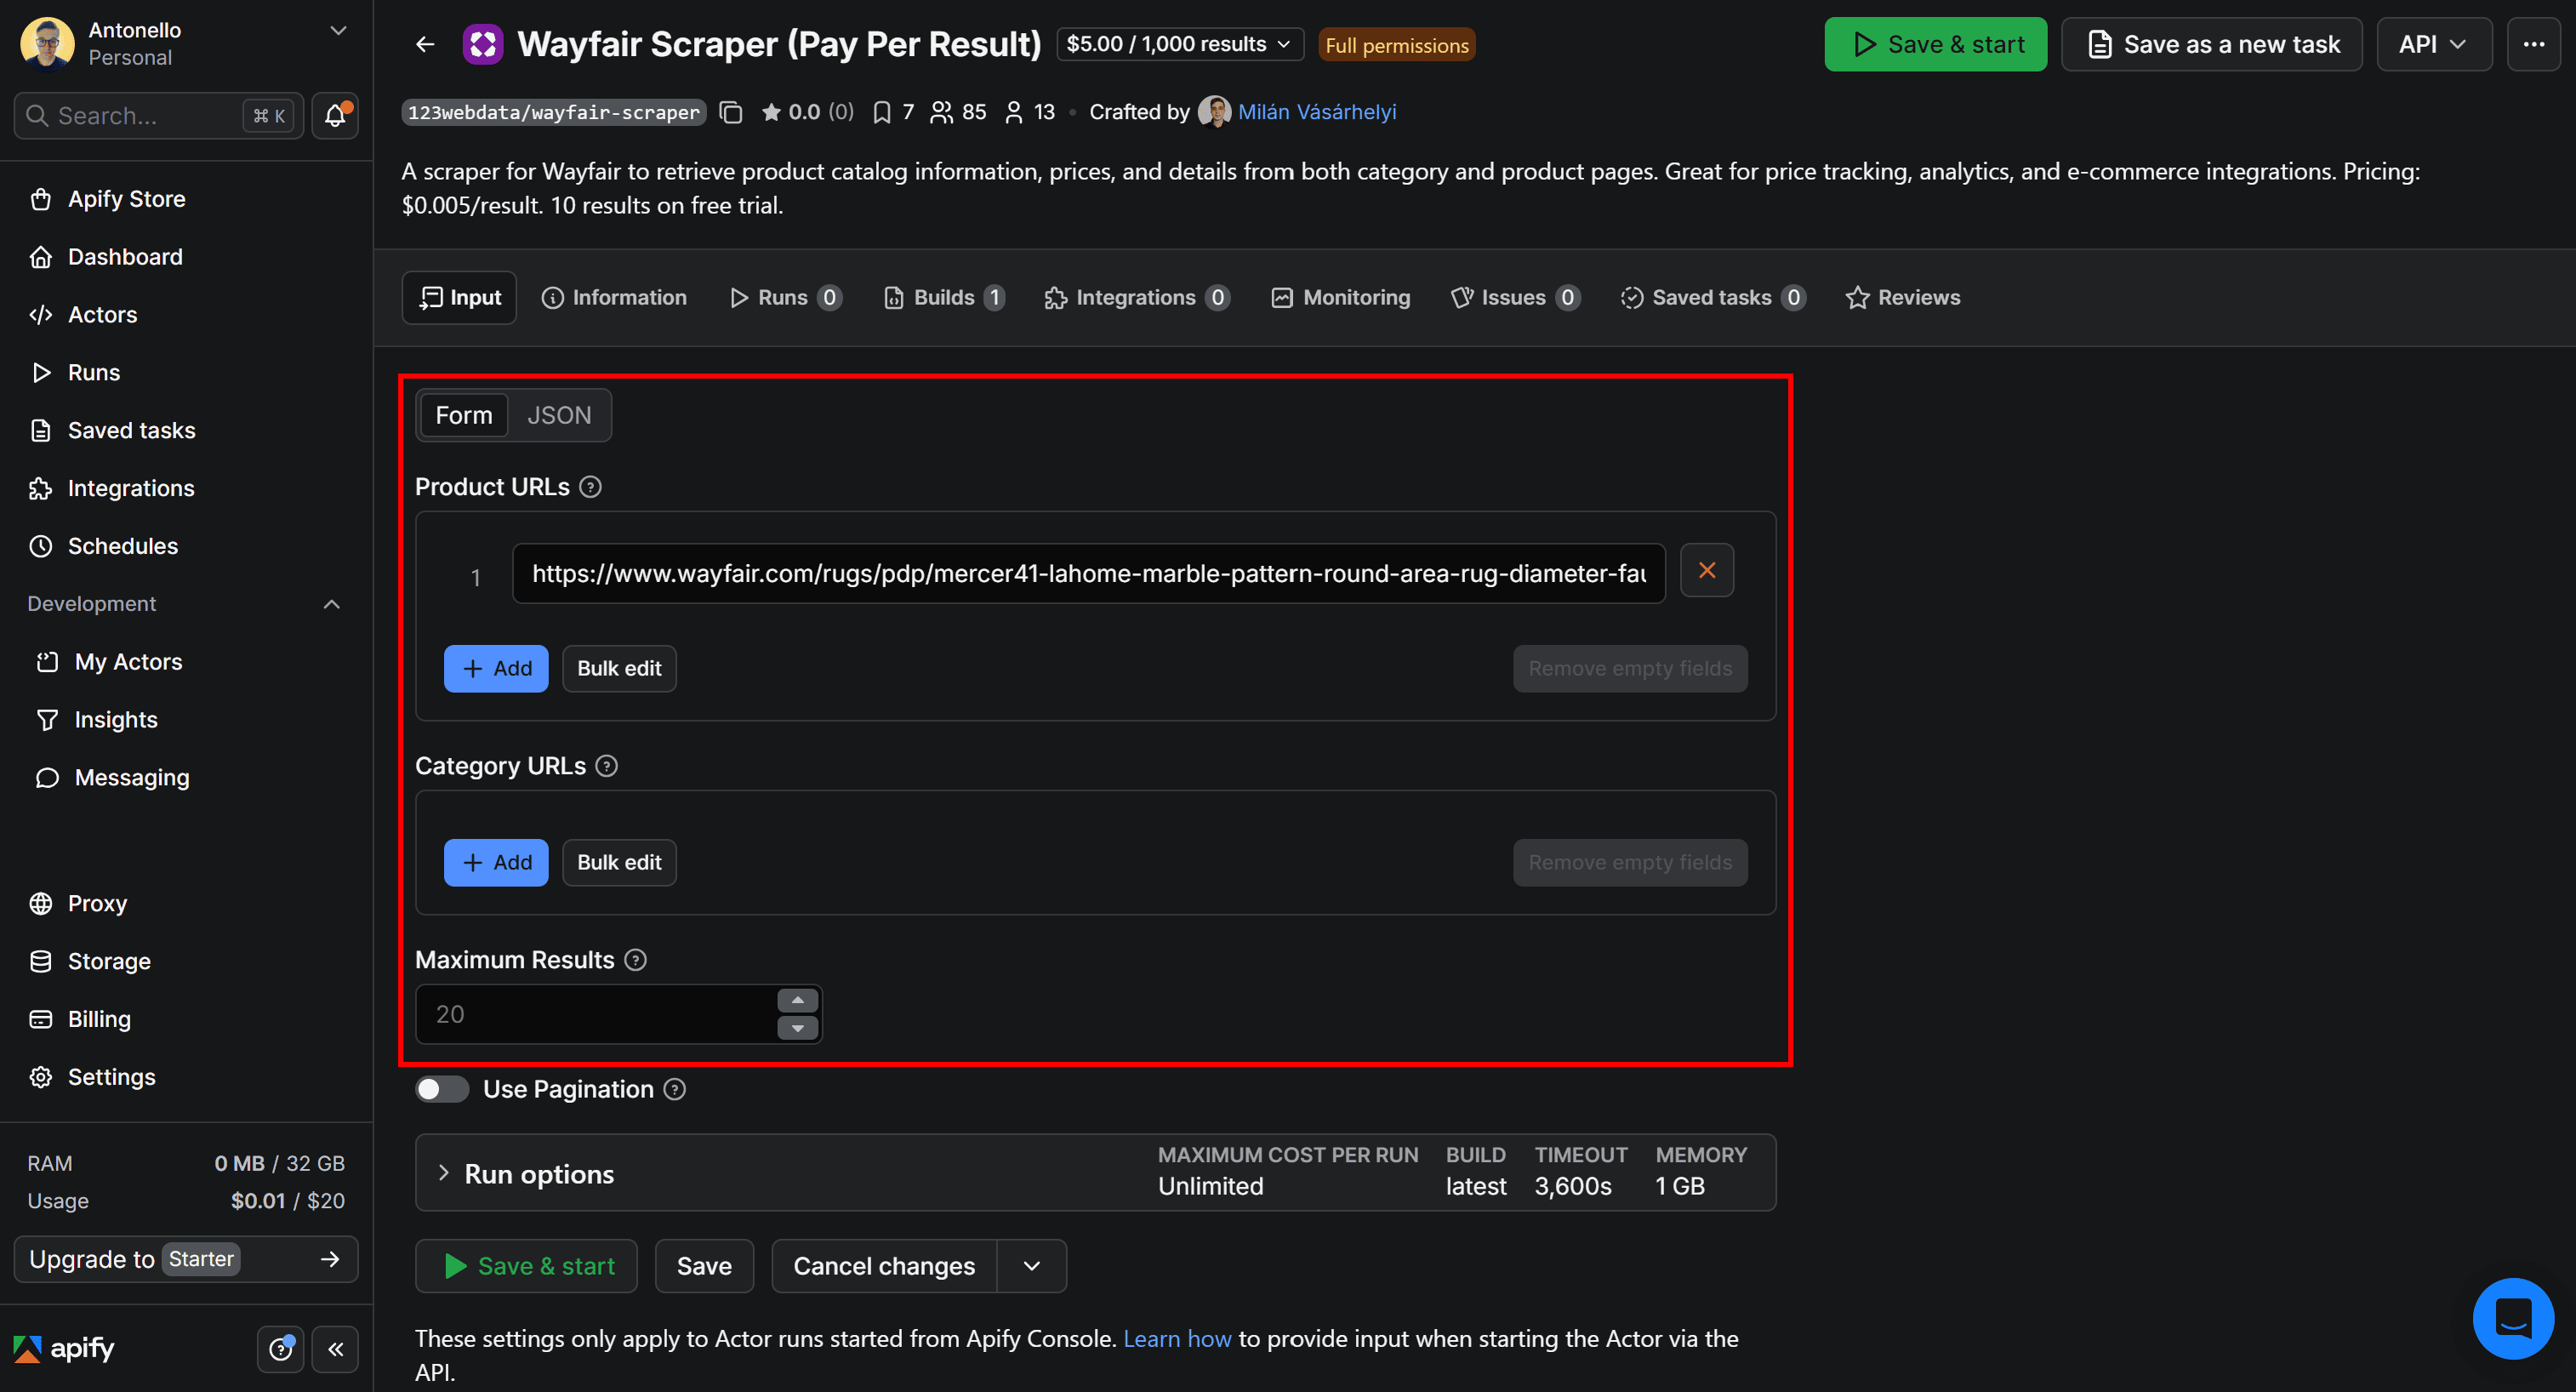Click the Save button
2576x1392 pixels.
point(704,1266)
